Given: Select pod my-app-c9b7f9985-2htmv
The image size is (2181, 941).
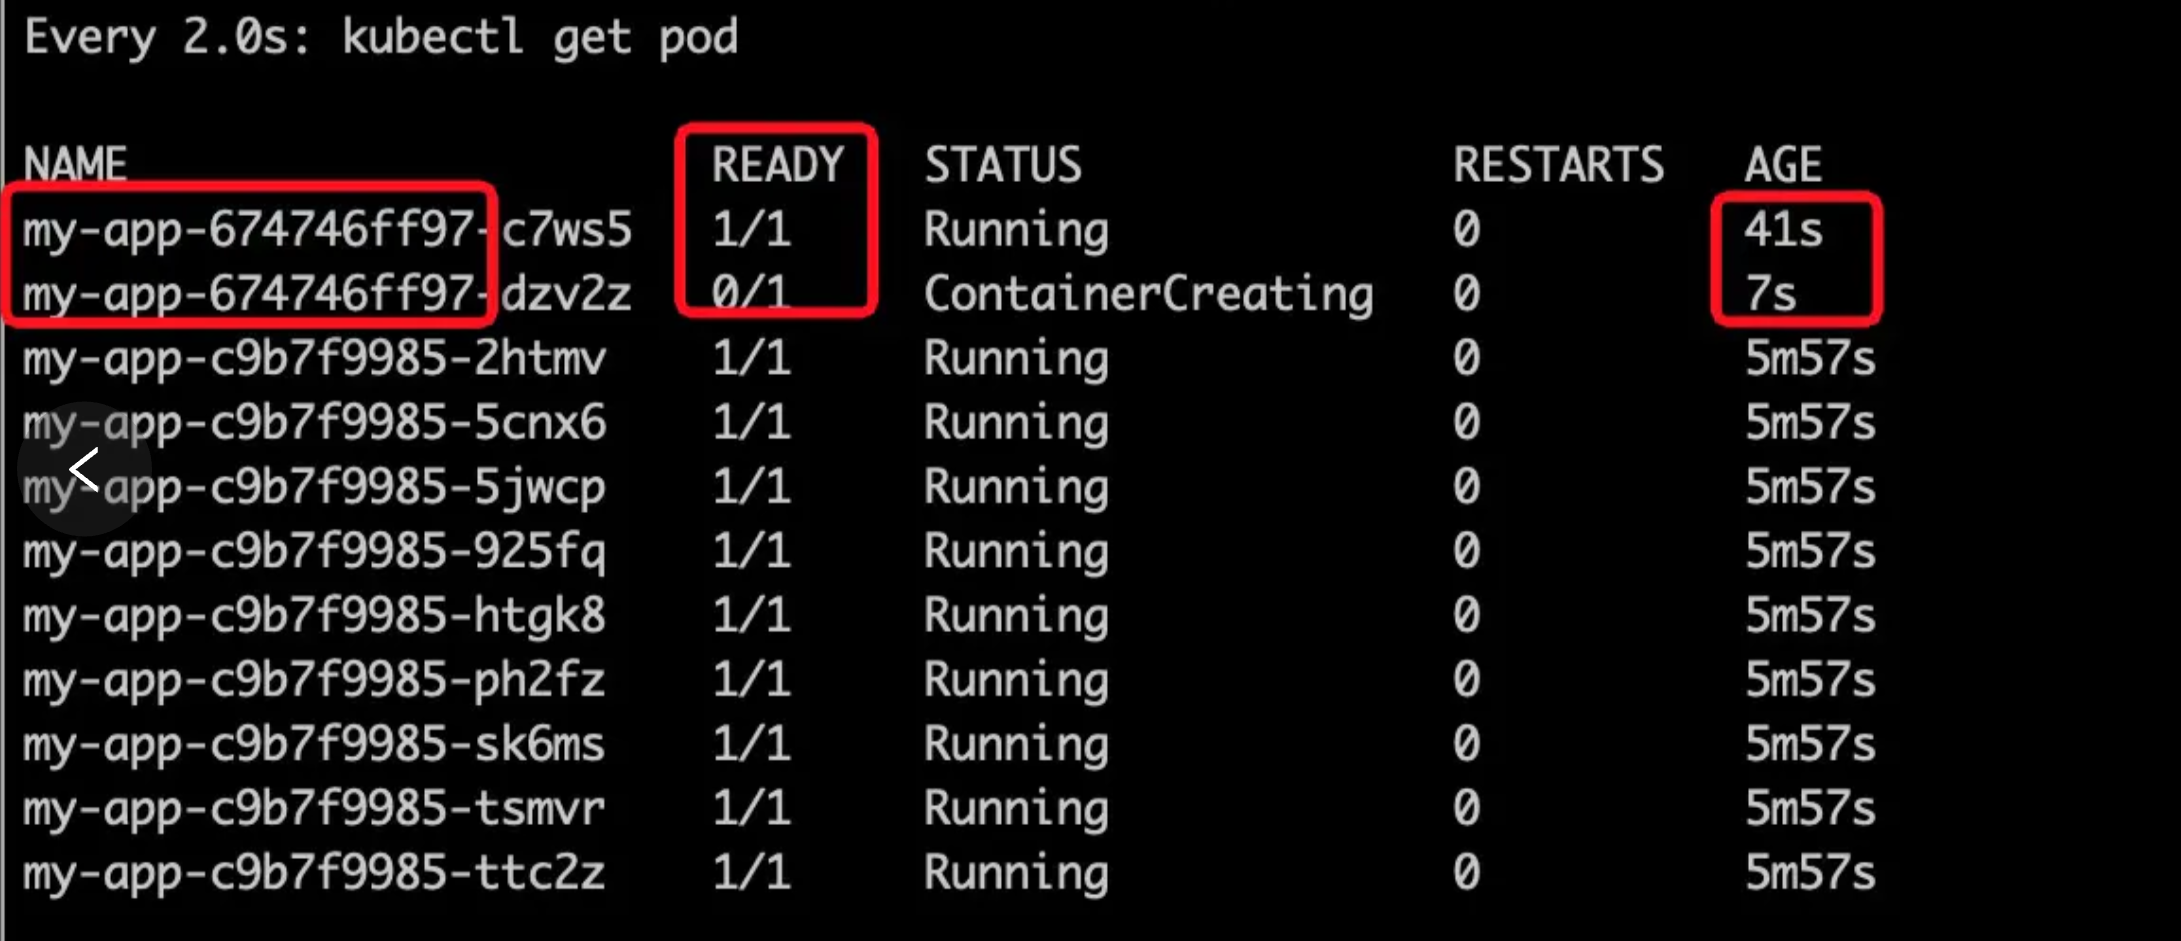Looking at the screenshot, I should coord(314,358).
